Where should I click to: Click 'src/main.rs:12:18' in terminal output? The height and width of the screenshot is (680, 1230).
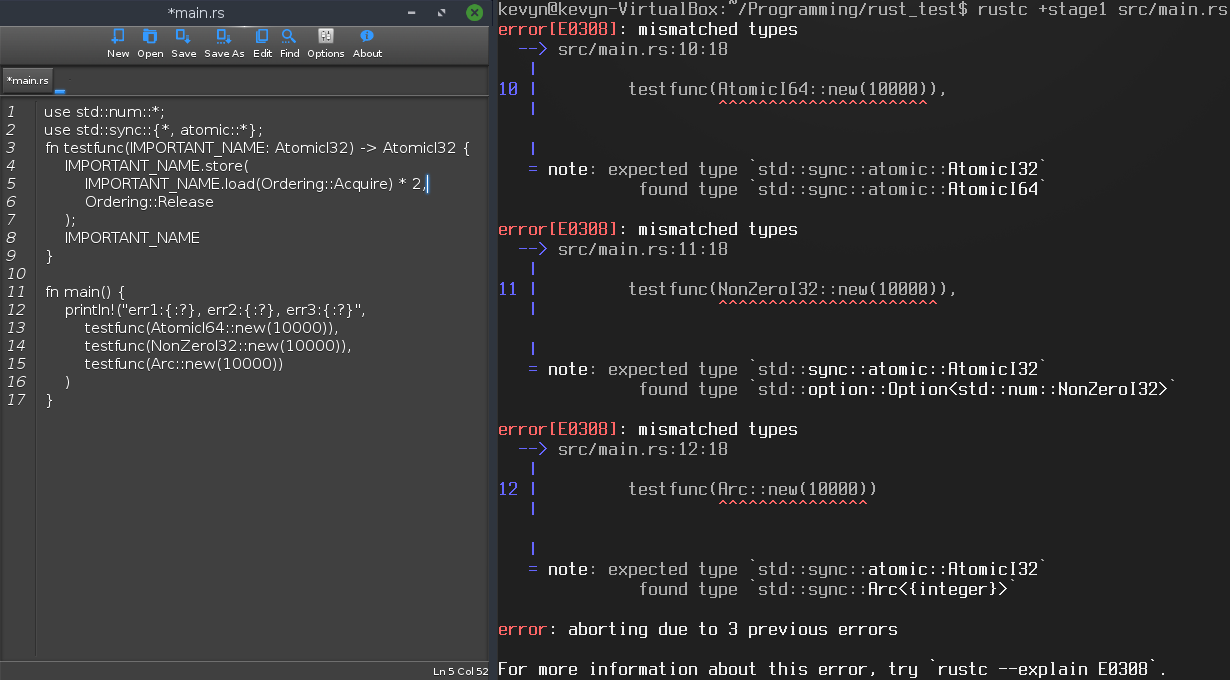coord(642,449)
